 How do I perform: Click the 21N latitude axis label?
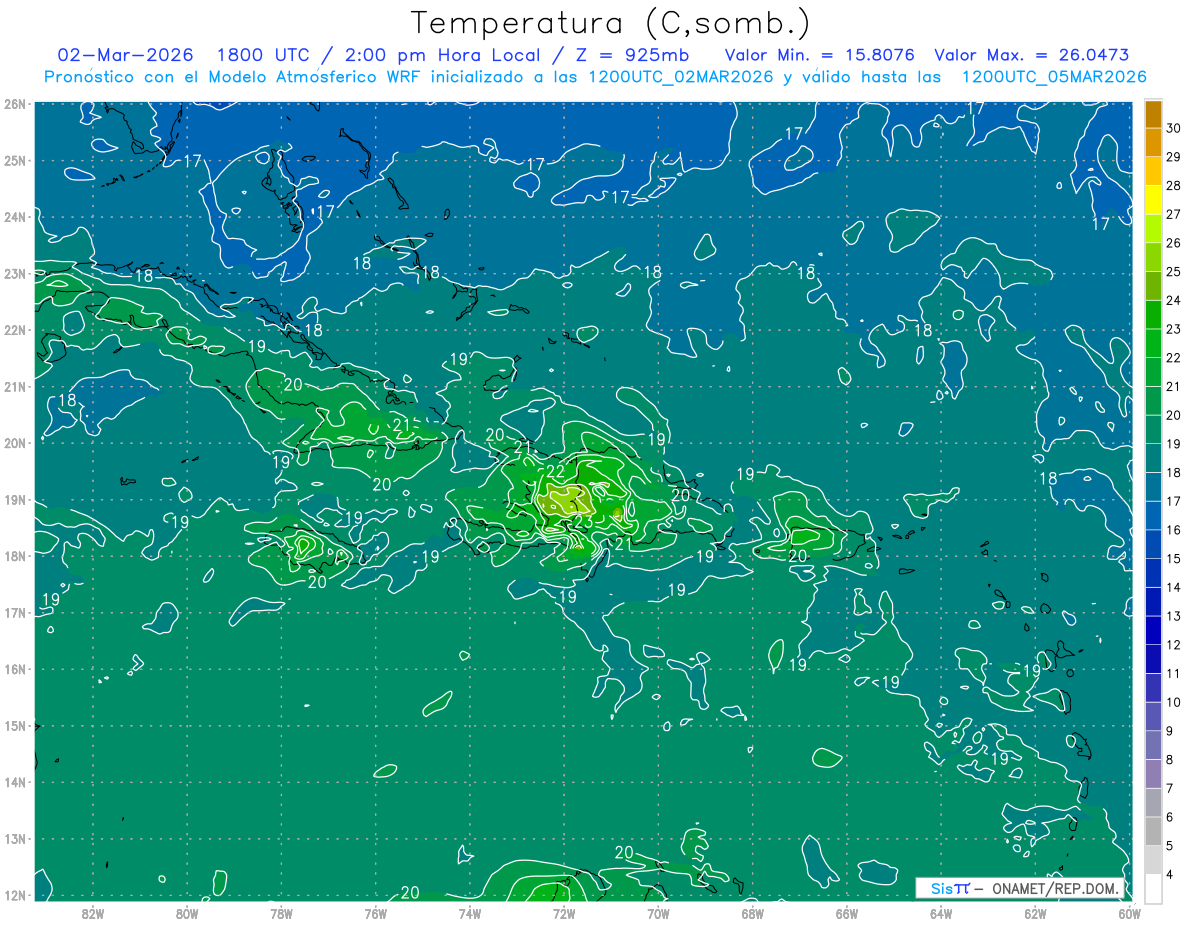coord(15,386)
